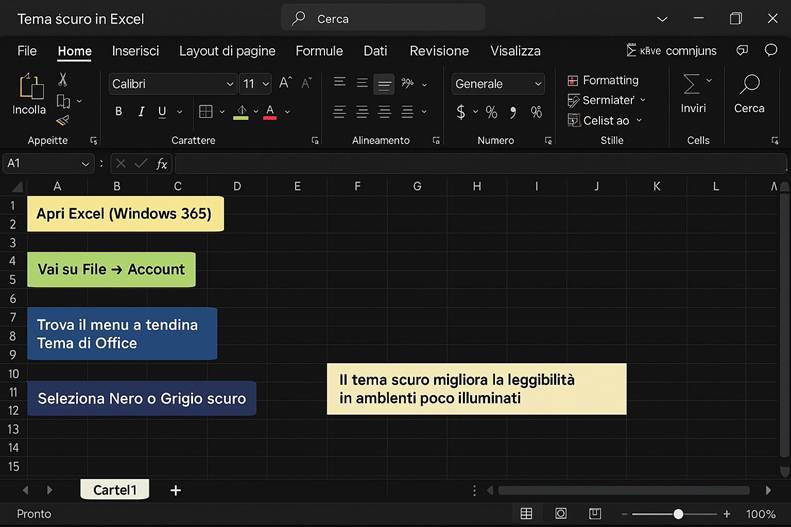Image resolution: width=791 pixels, height=527 pixels.
Task: Switch to page layout view icon
Action: point(560,513)
